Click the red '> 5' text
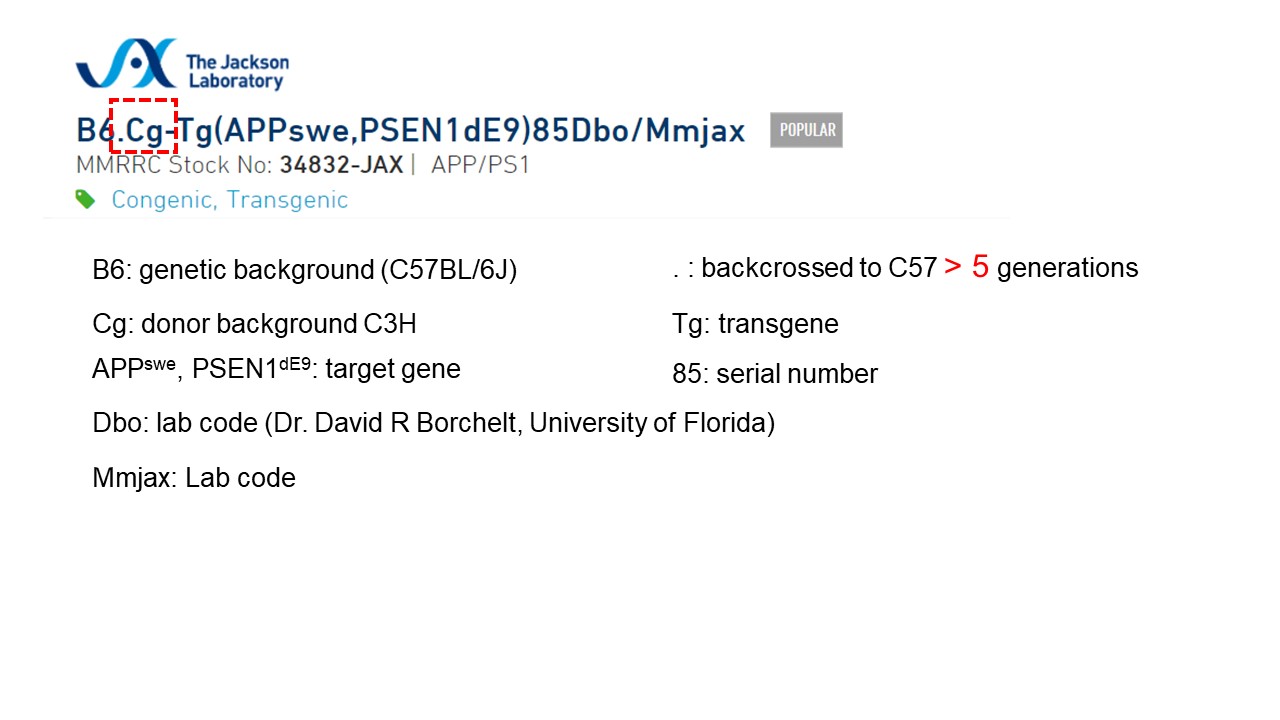 (966, 267)
